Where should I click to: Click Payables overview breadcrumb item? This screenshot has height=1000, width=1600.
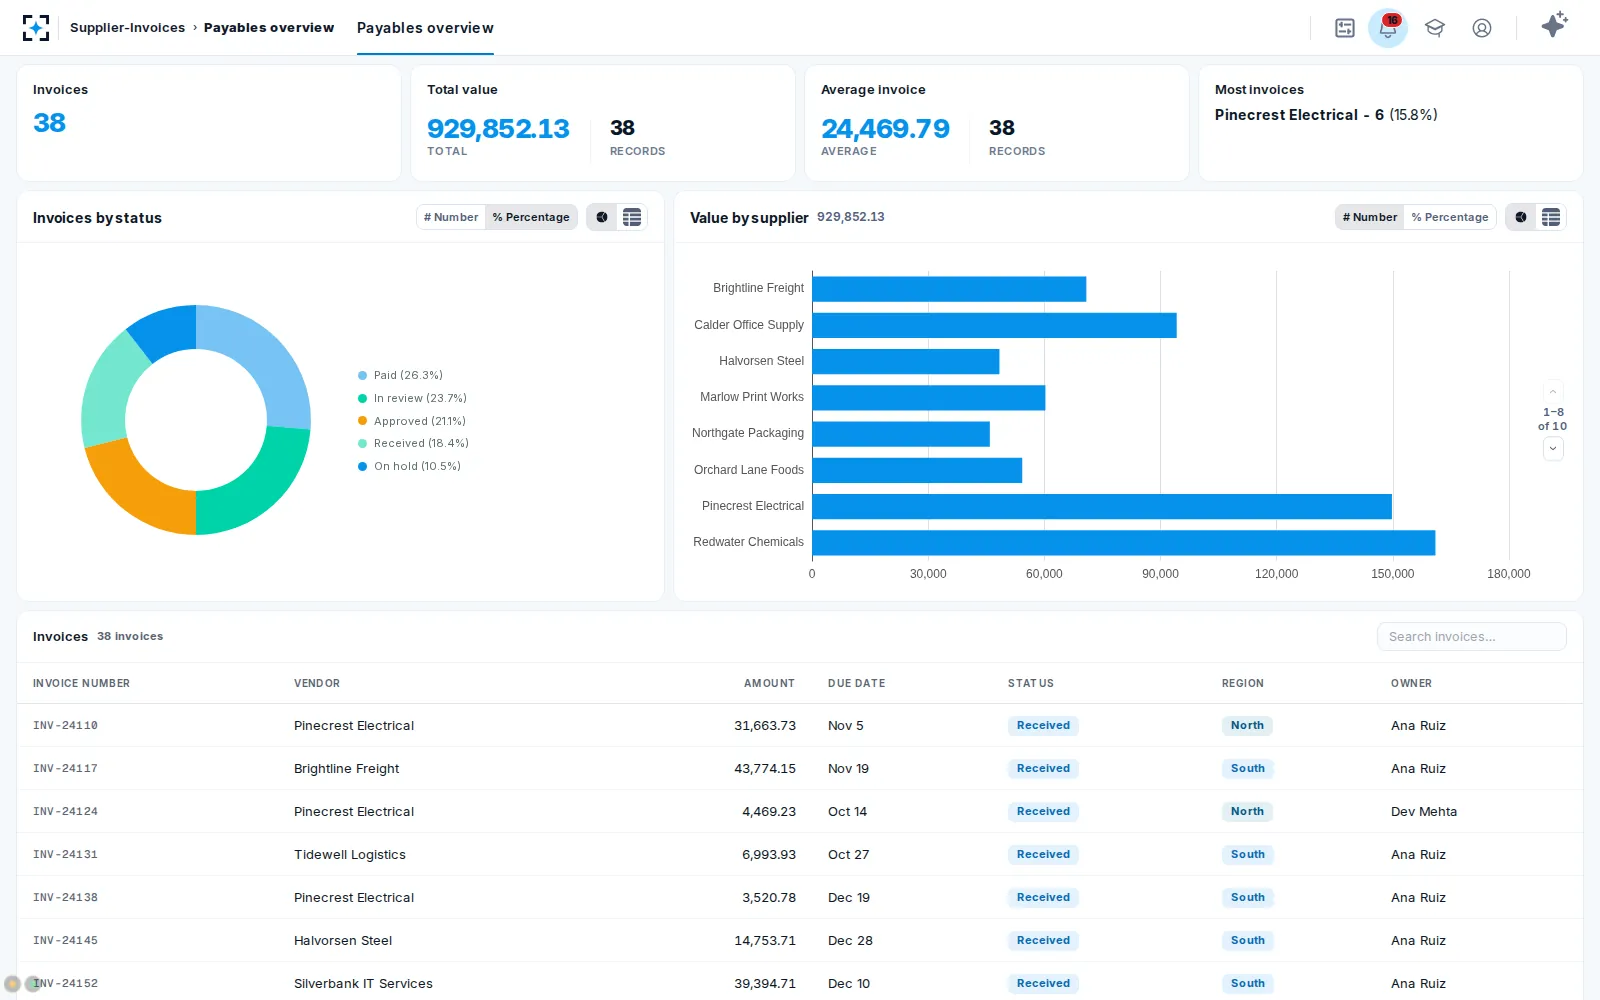coord(269,28)
